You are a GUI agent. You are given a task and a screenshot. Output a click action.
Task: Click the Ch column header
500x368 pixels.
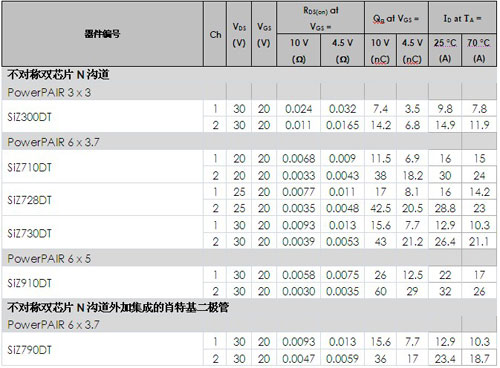click(215, 34)
